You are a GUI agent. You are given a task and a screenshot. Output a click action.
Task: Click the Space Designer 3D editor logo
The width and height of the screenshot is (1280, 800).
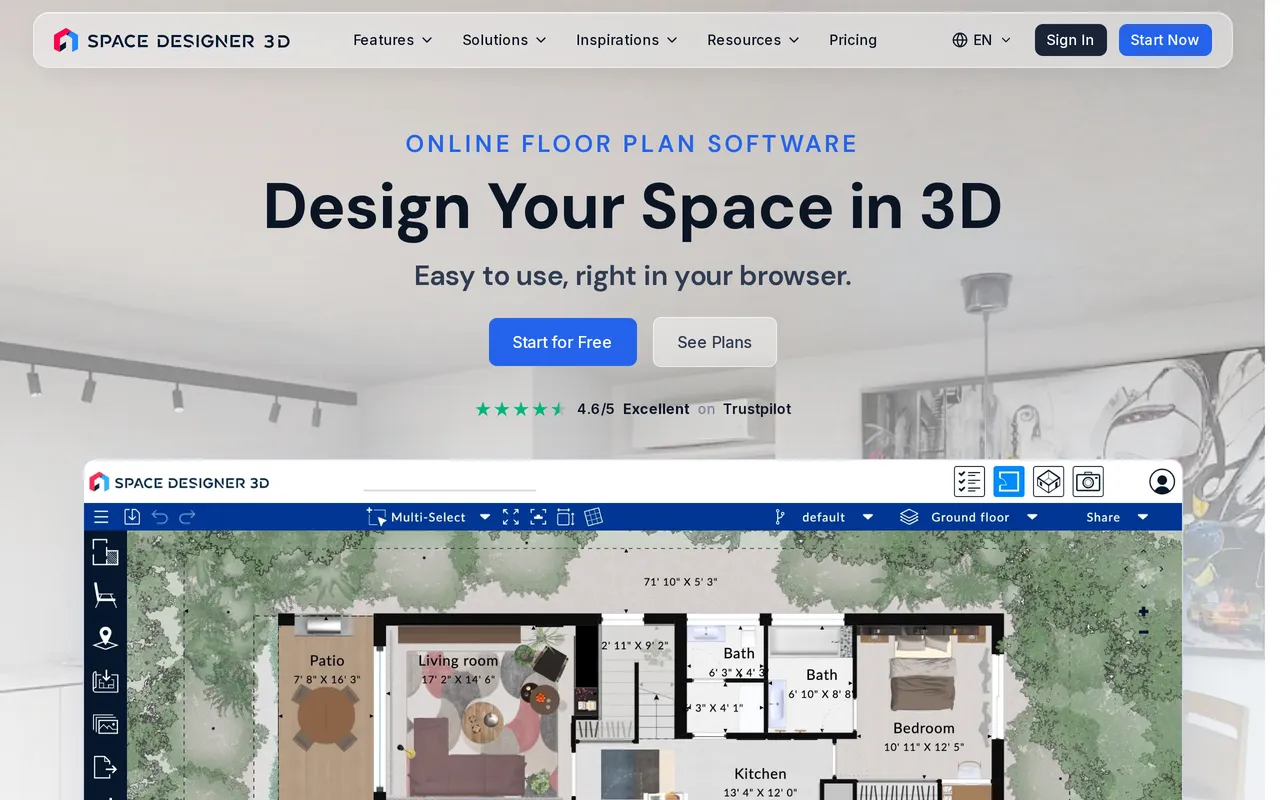tap(180, 482)
